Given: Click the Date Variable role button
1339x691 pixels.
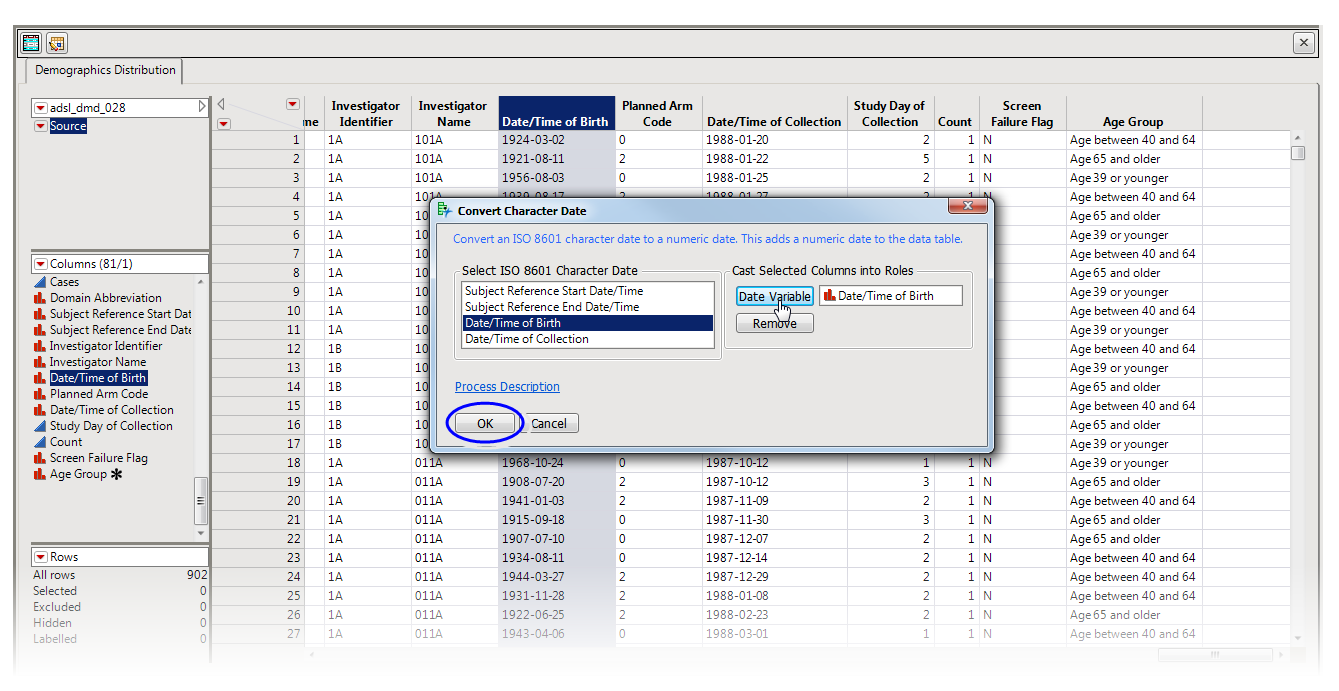Looking at the screenshot, I should [x=774, y=296].
